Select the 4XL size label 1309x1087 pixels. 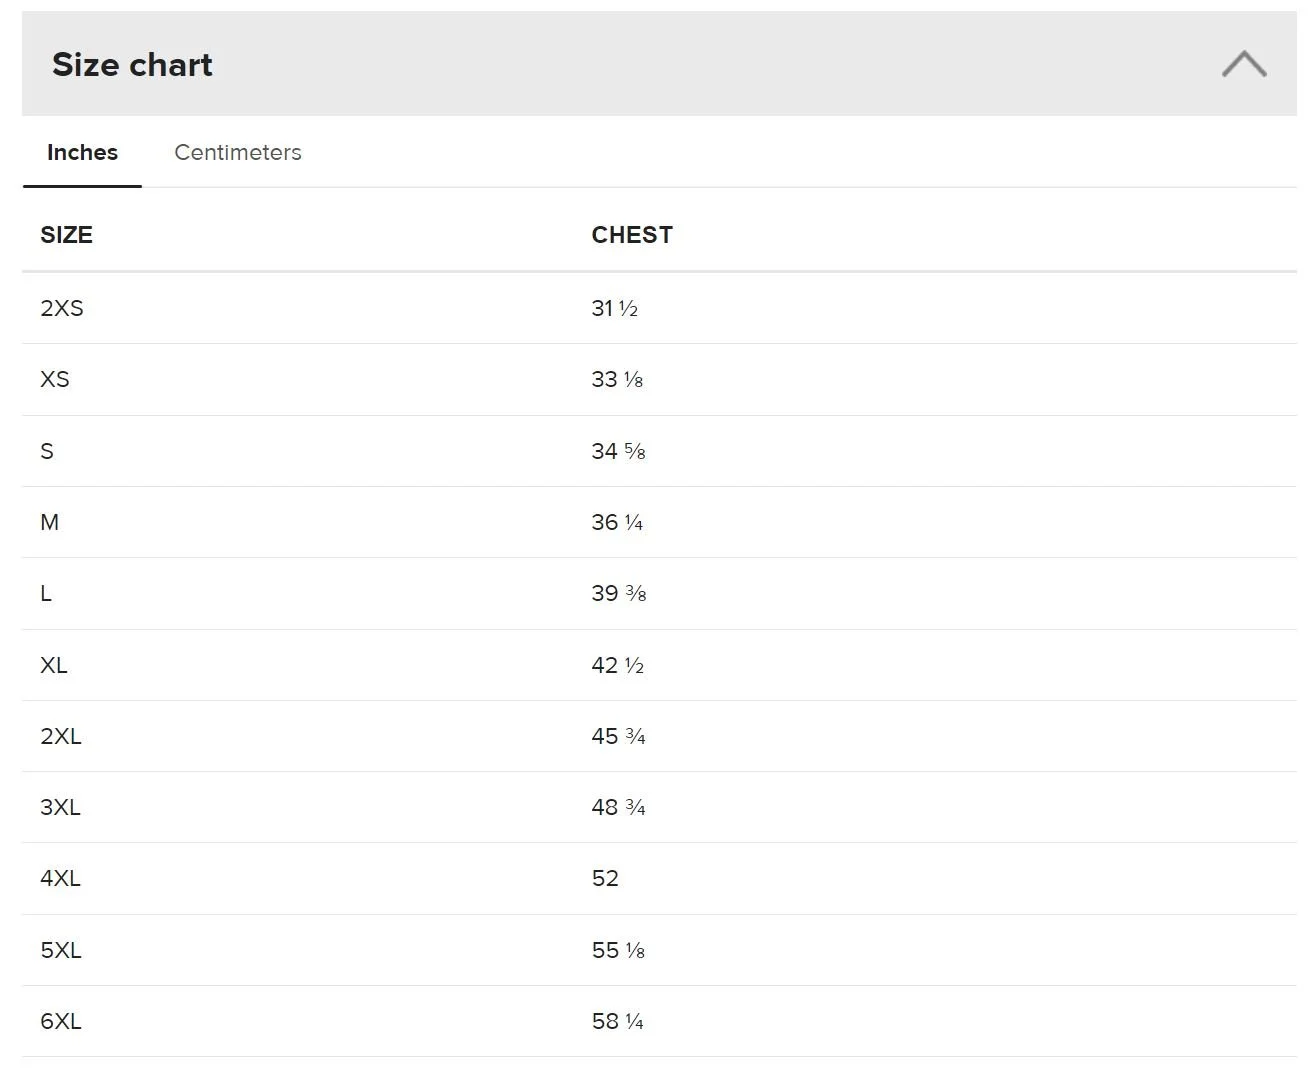[x=60, y=878]
